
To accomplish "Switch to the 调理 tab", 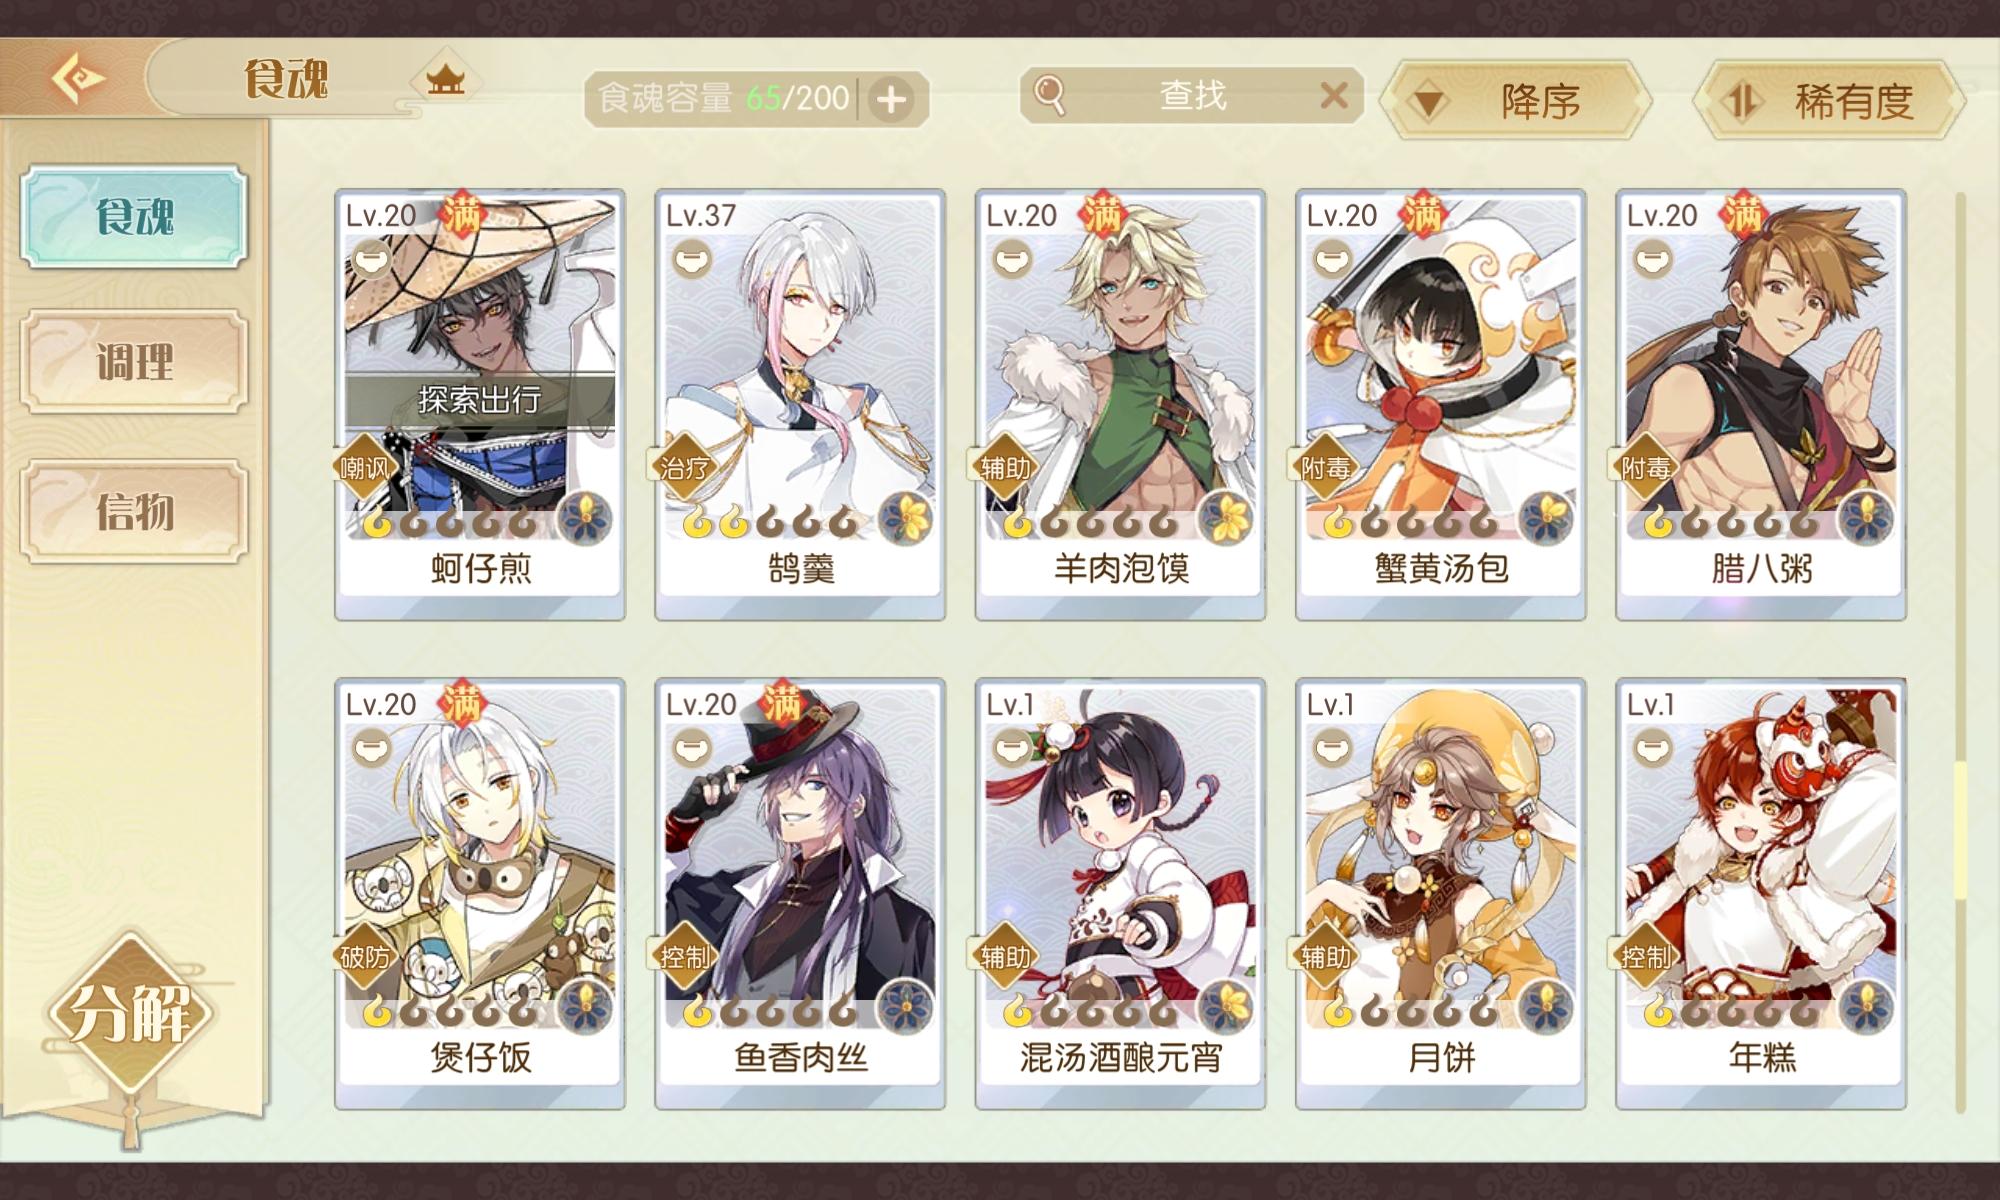I will 134,362.
